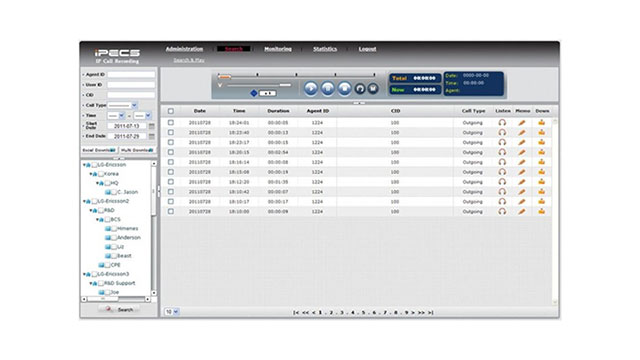Click the Logout link
This screenshot has width=640, height=360.
(367, 49)
